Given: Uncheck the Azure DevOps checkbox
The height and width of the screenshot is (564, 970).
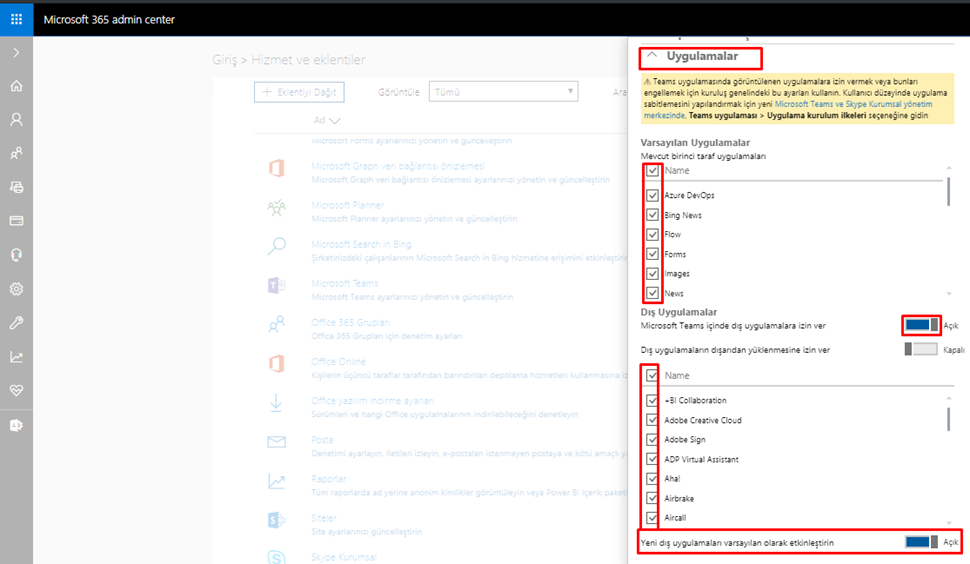Looking at the screenshot, I should coord(652,195).
